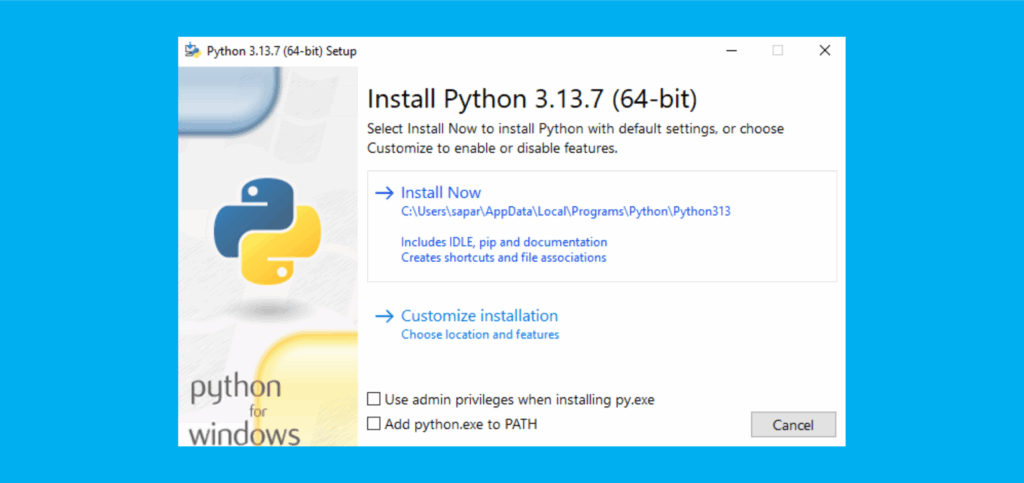Enable admin privileges when installing py.exe
1024x483 pixels.
(x=374, y=399)
